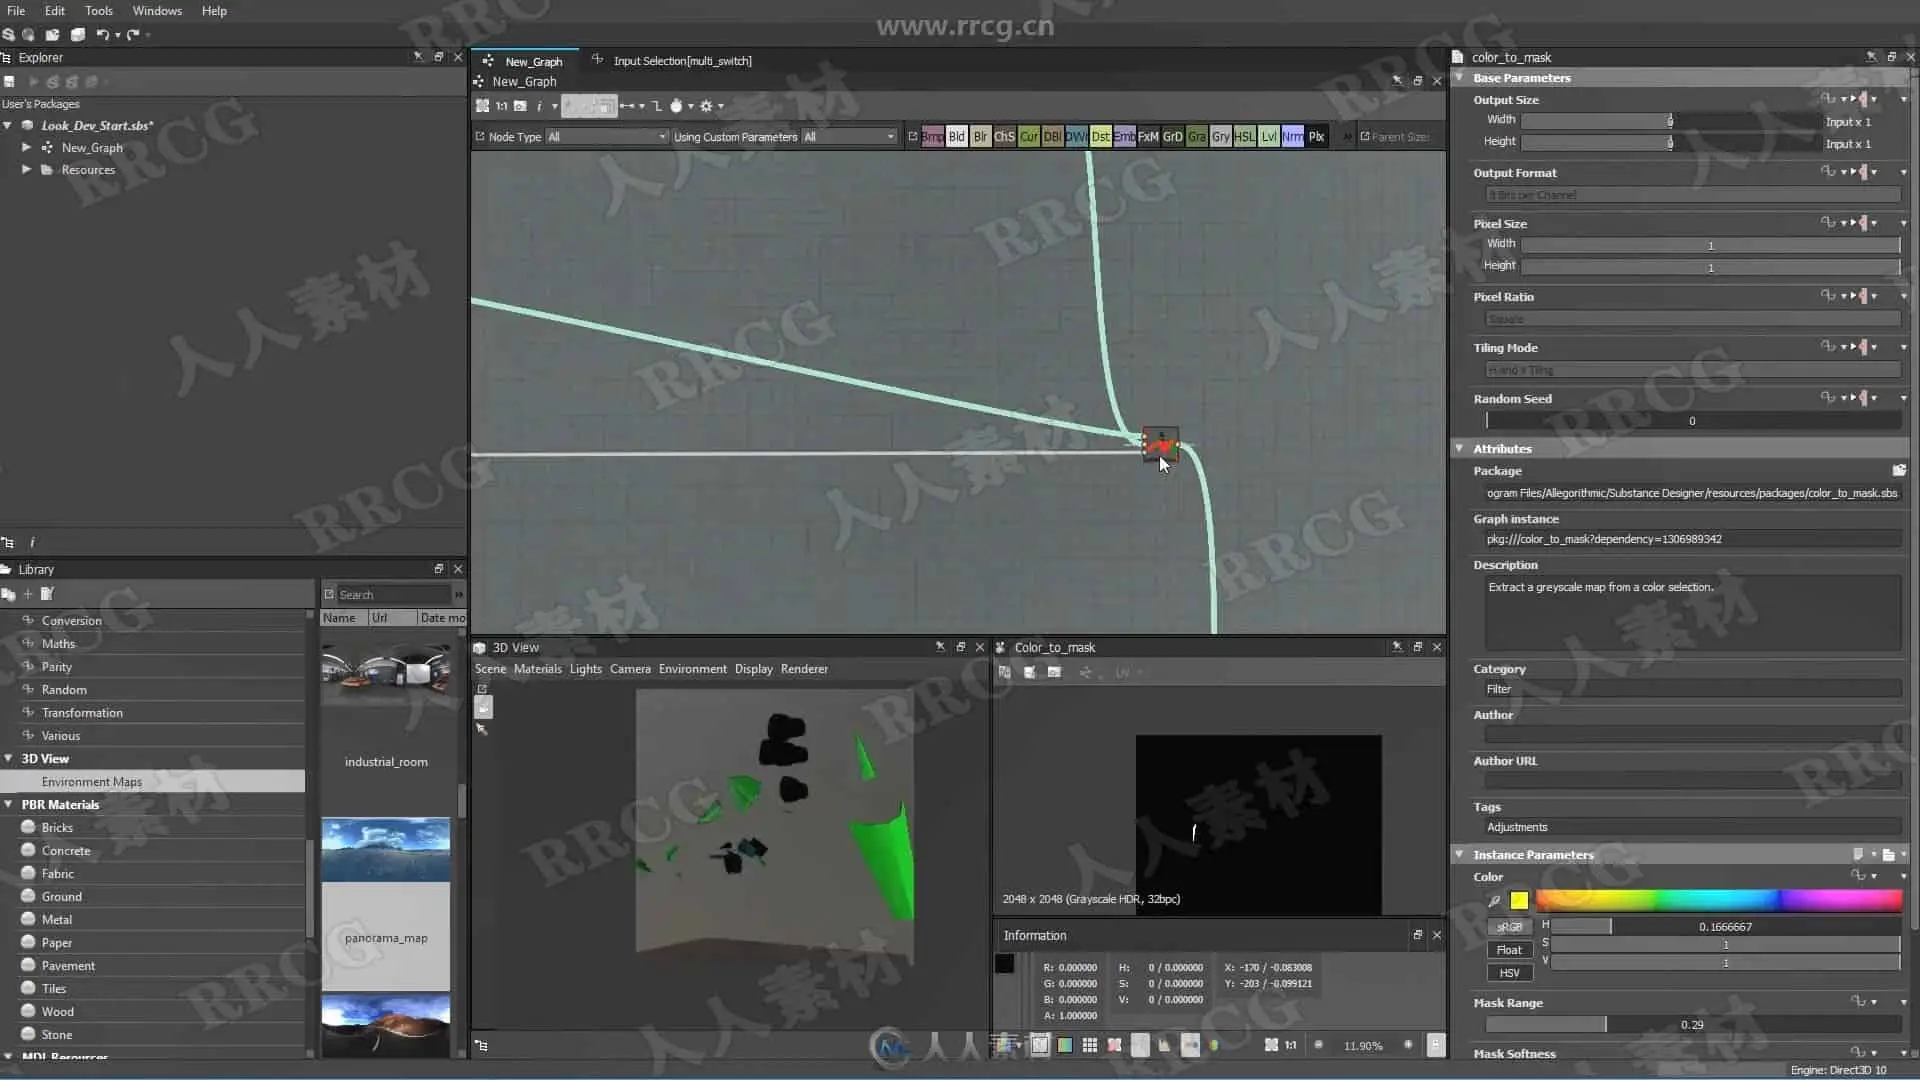Image resolution: width=1920 pixels, height=1080 pixels.
Task: Open the Materials menu in 3D View
Action: pos(537,669)
